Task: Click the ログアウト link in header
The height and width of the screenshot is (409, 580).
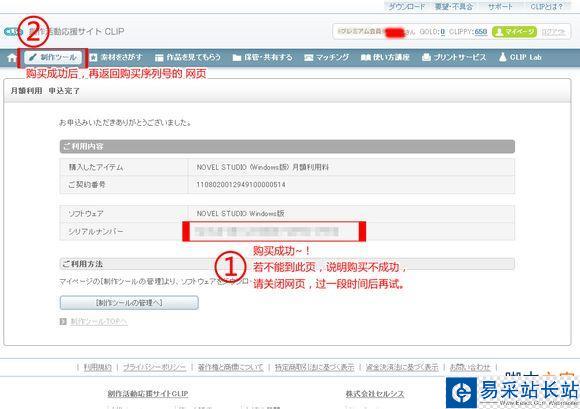Action: (x=553, y=32)
